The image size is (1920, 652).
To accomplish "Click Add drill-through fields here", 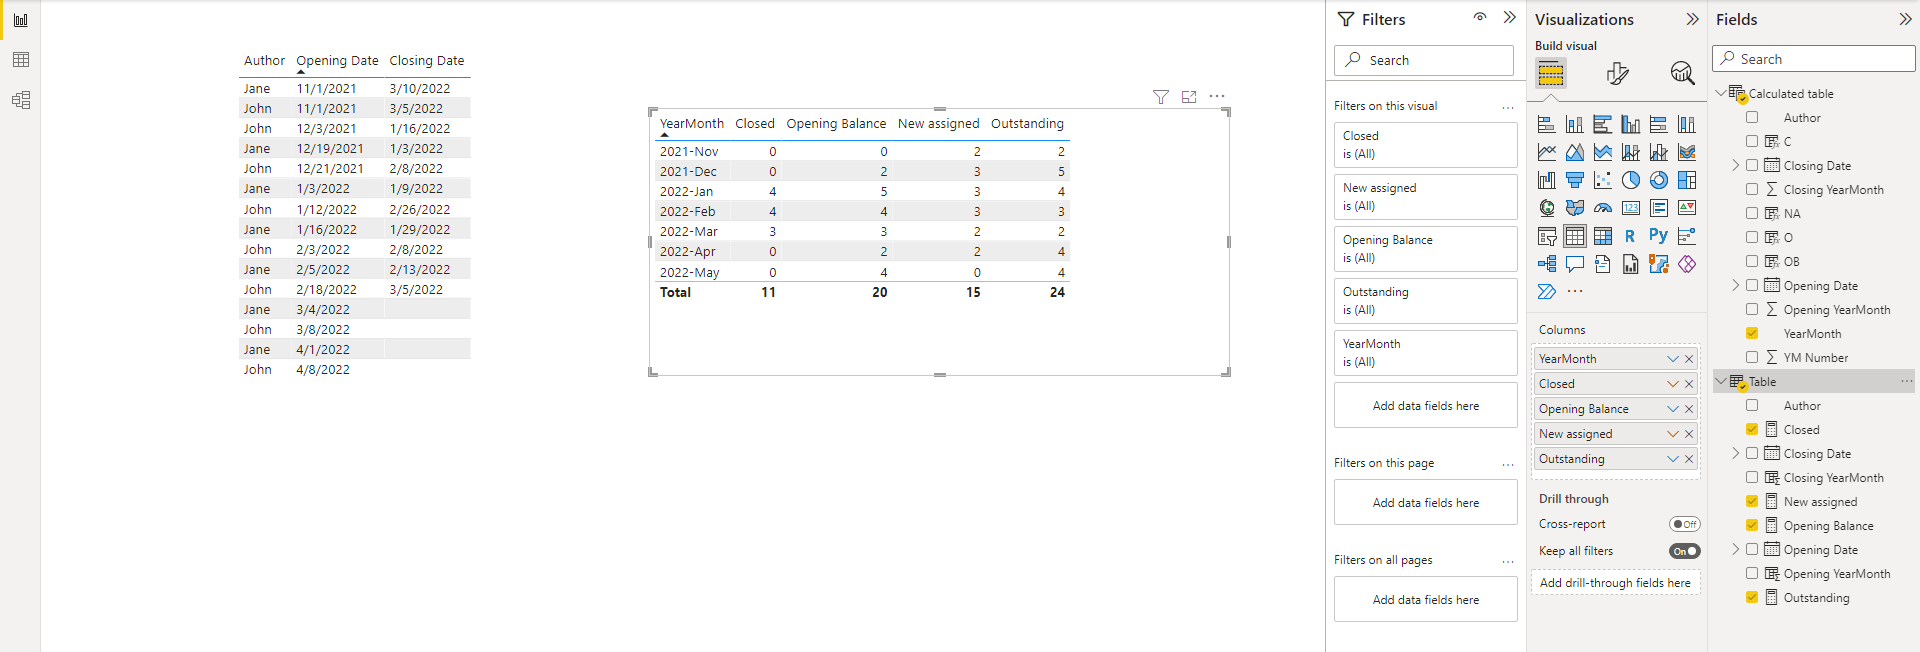I will (x=1615, y=583).
